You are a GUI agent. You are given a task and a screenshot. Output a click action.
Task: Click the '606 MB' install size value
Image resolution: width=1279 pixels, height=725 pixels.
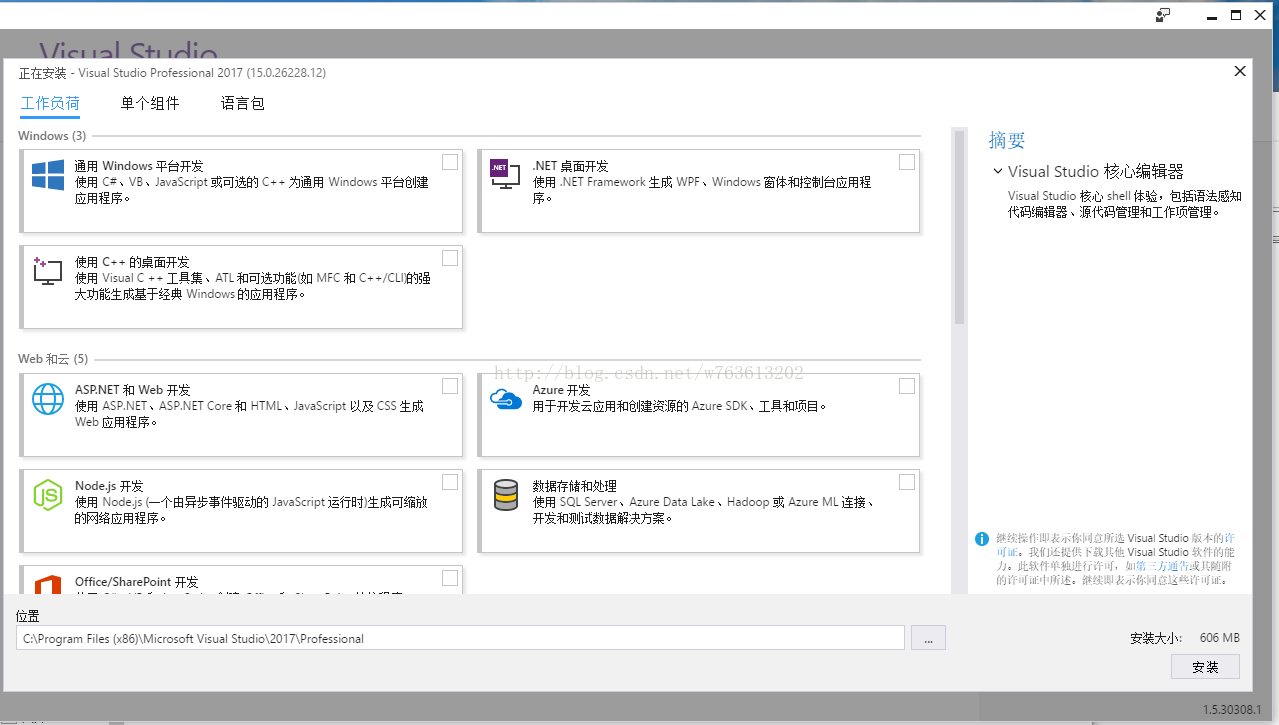tap(1220, 638)
